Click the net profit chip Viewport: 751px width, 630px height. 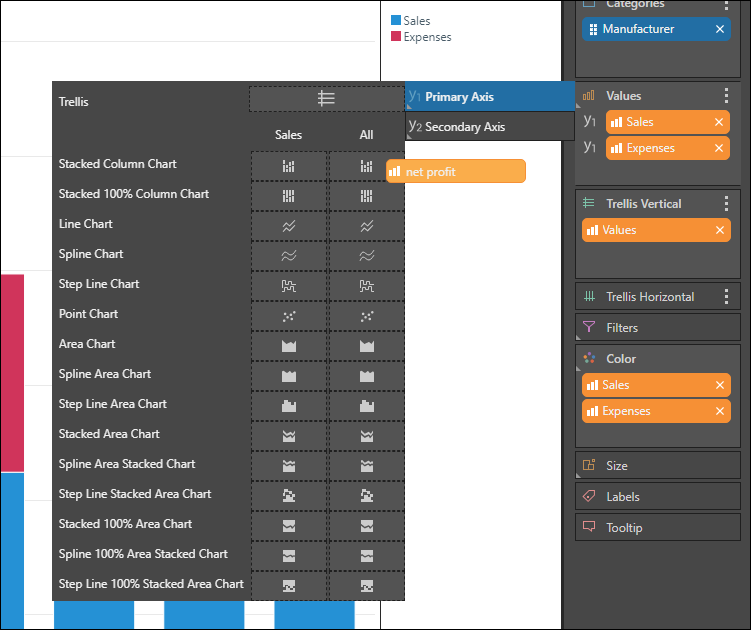455,171
